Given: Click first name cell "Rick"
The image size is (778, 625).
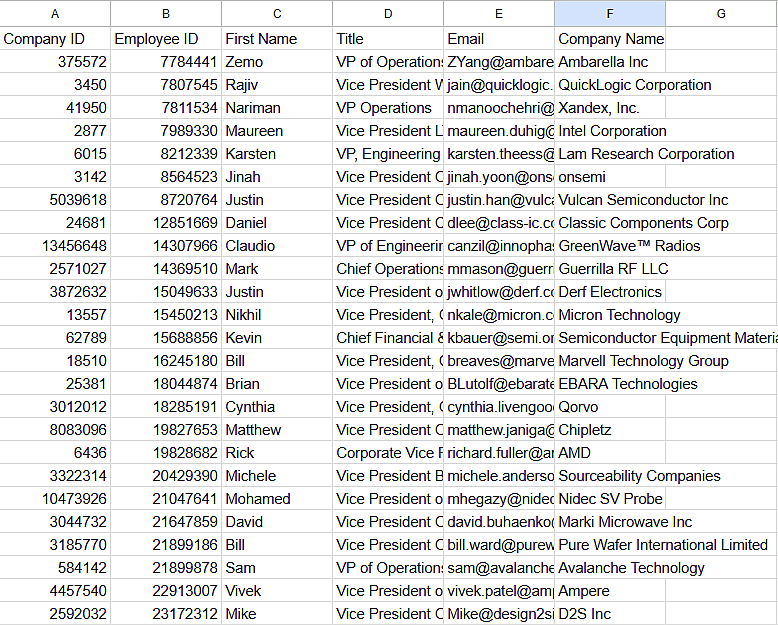Looking at the screenshot, I should 277,453.
